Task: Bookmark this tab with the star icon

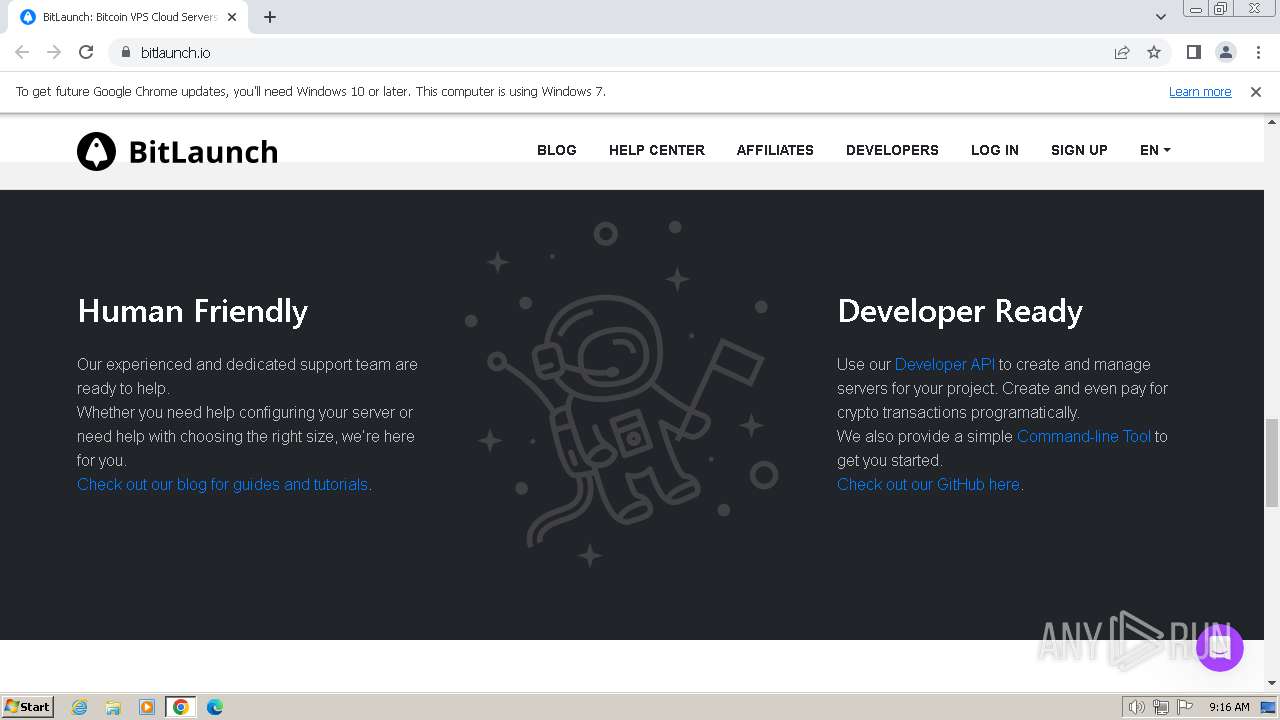Action: [1154, 52]
